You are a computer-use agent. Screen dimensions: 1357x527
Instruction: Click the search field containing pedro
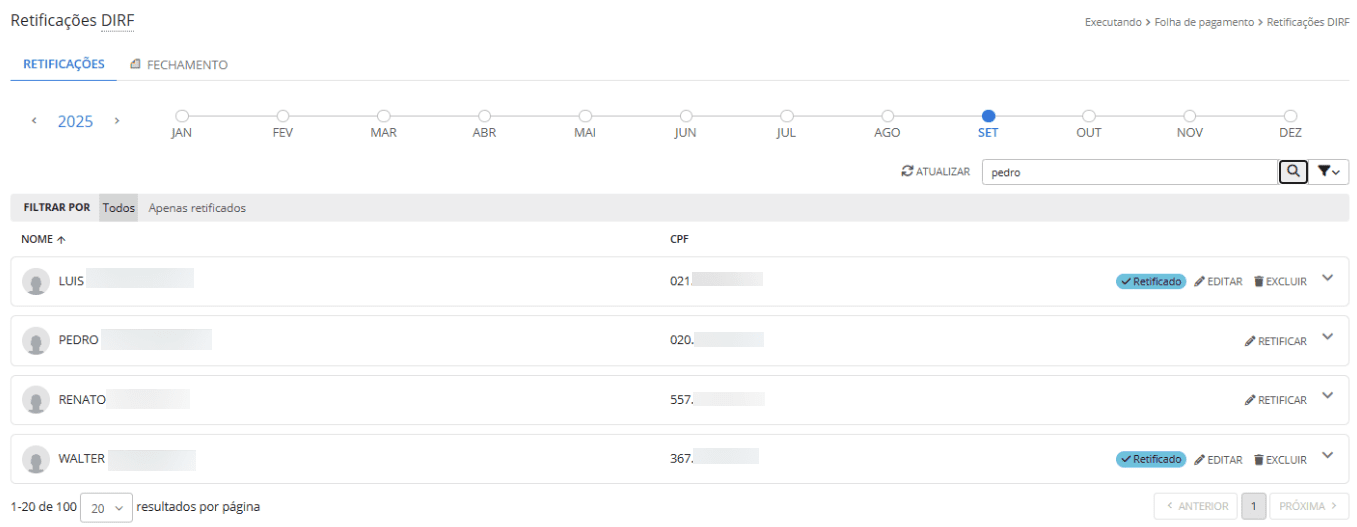[1130, 172]
